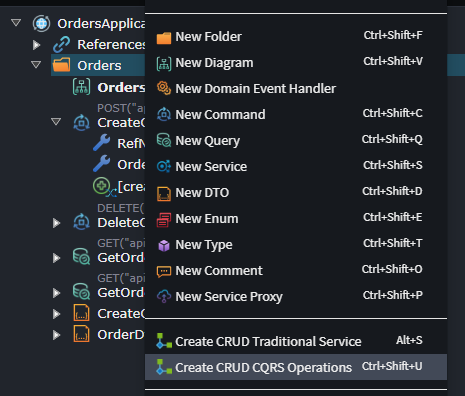The image size is (465, 396).
Task: Expand the Create DTO node
Action: (56, 314)
